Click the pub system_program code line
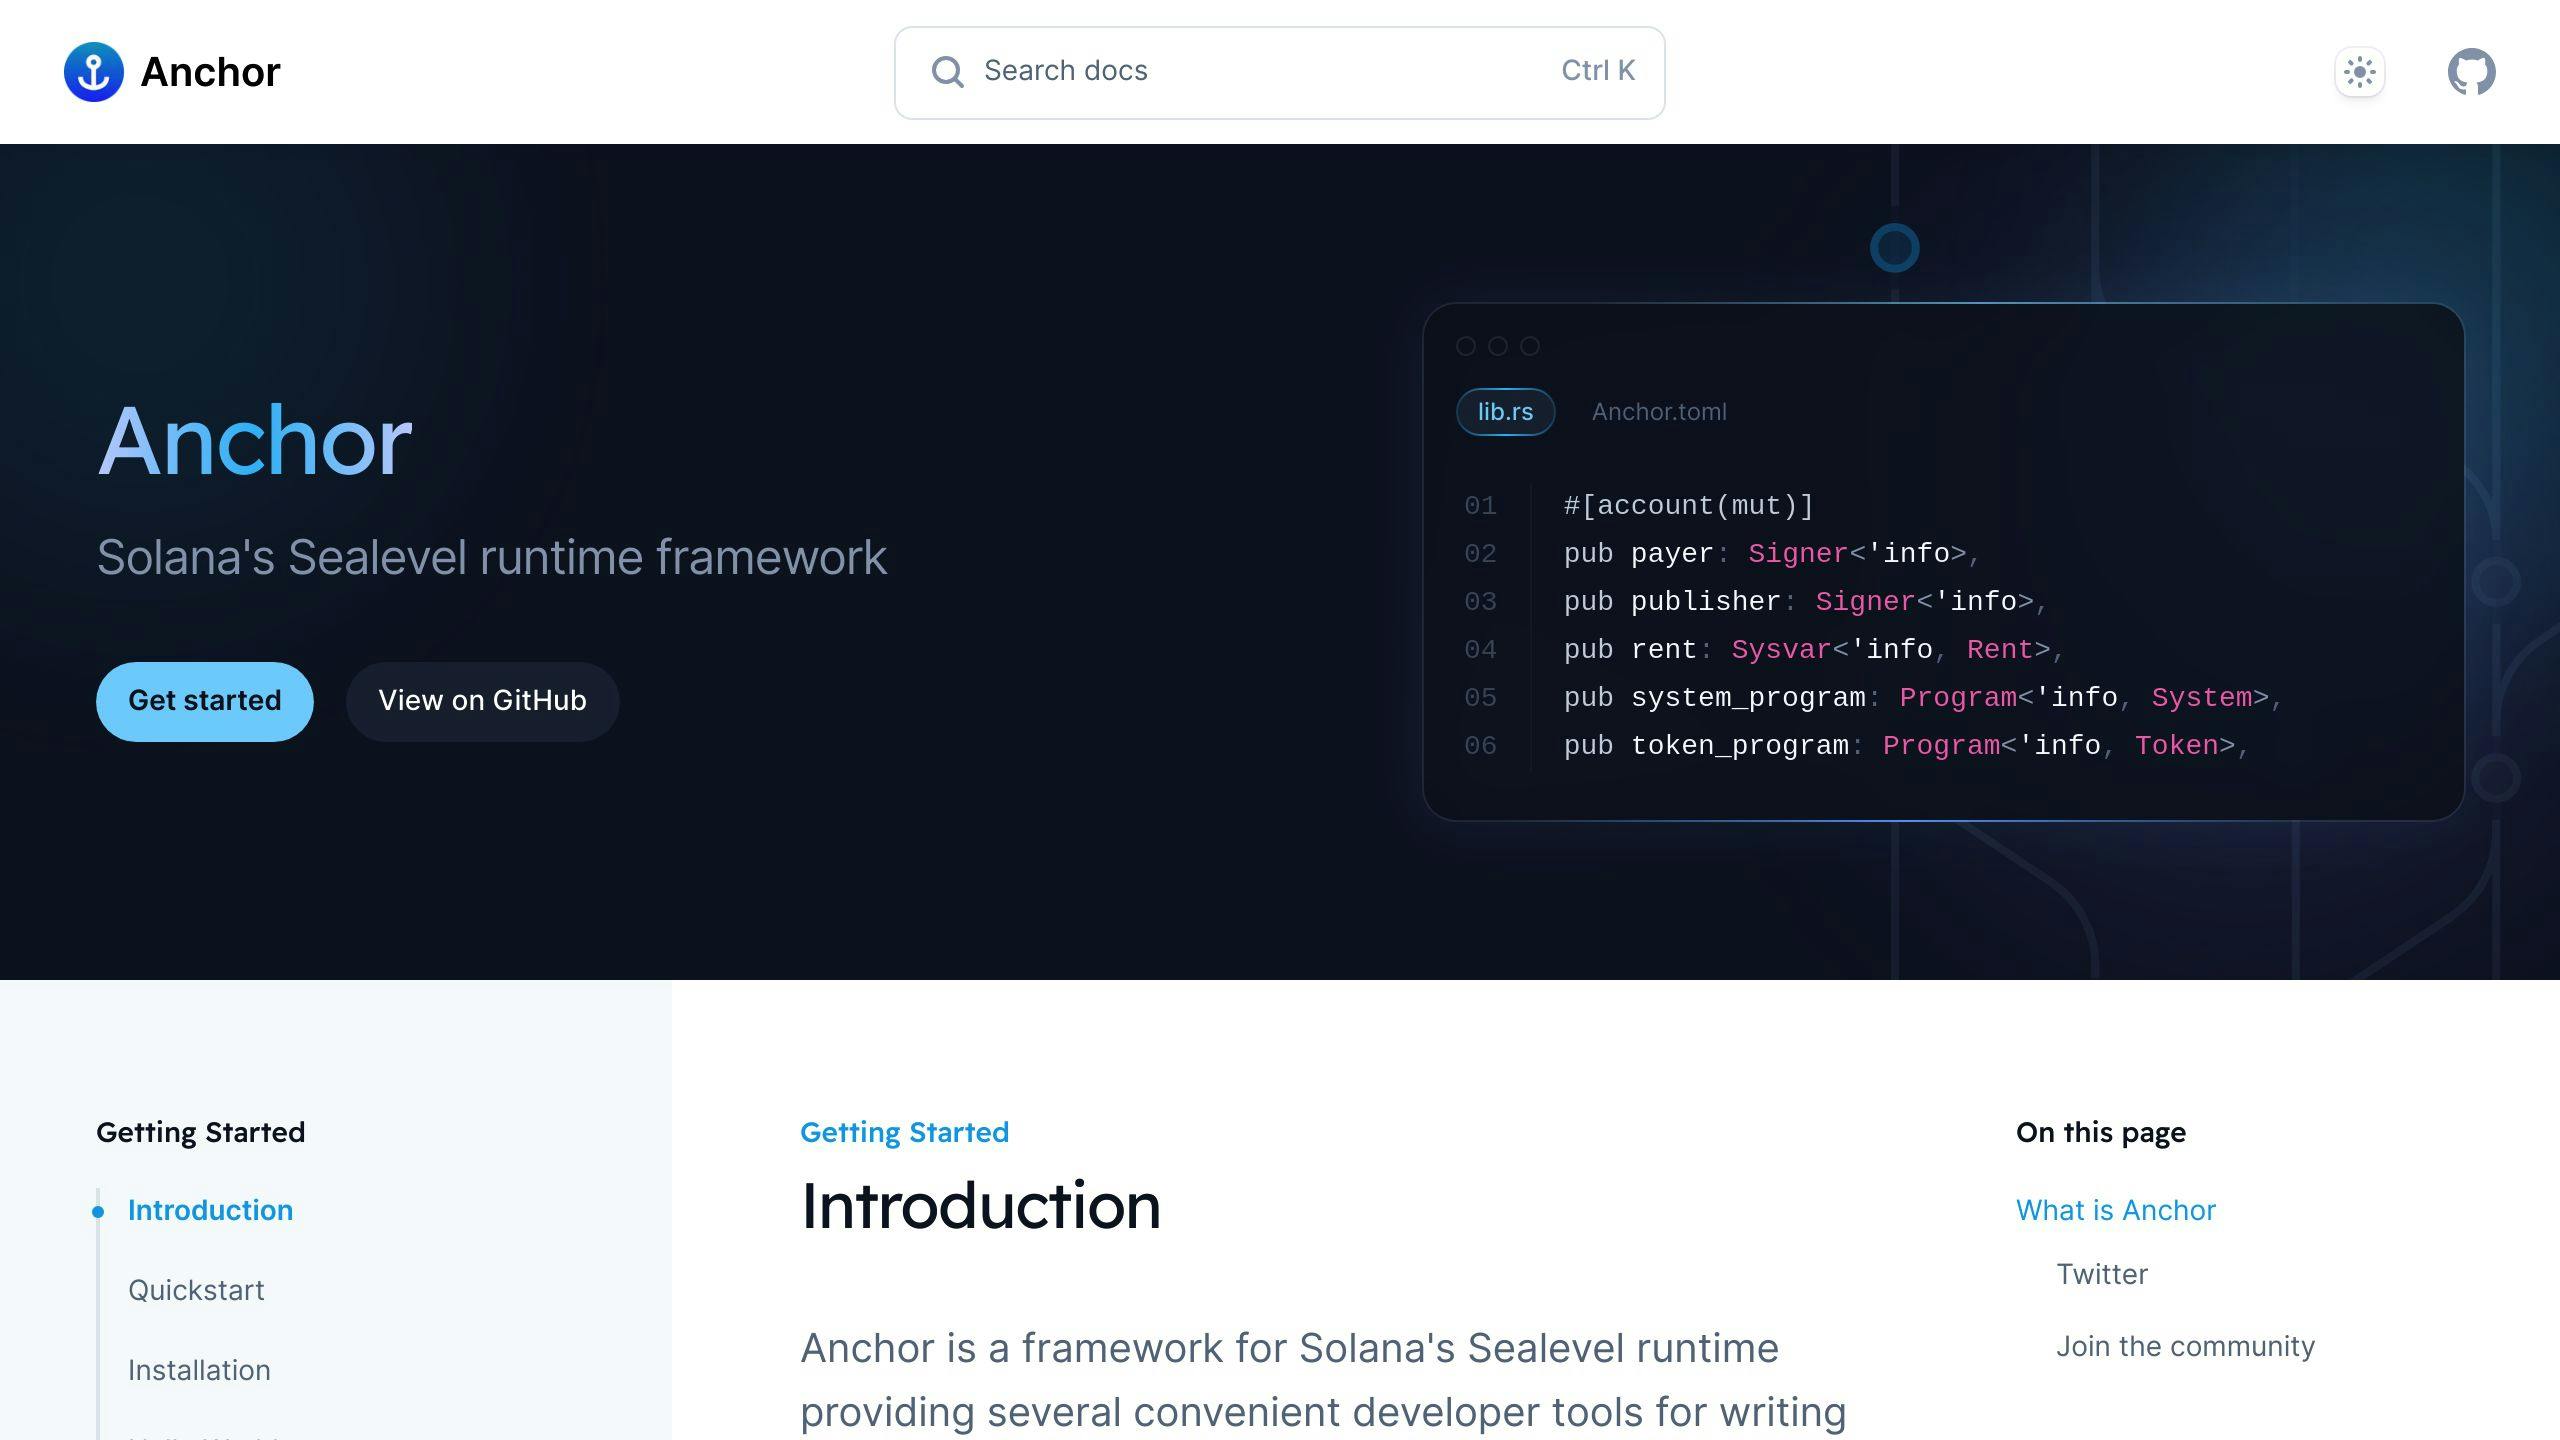The height and width of the screenshot is (1440, 2560). 1923,698
